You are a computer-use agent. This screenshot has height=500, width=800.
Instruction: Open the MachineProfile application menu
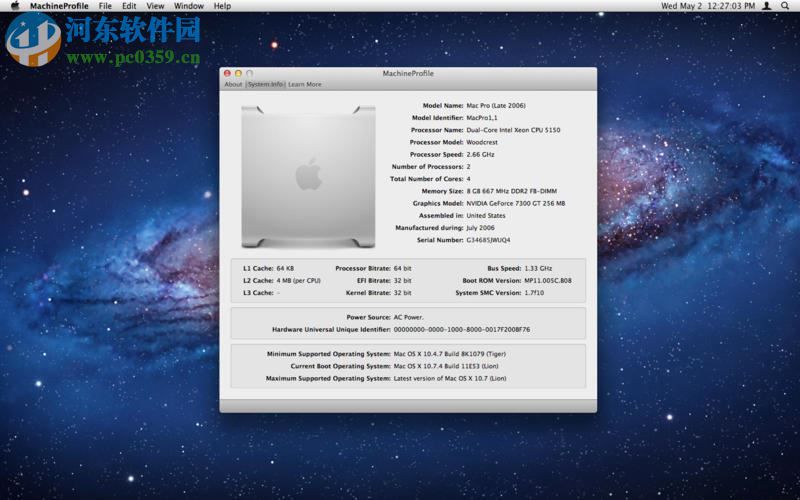[x=59, y=6]
